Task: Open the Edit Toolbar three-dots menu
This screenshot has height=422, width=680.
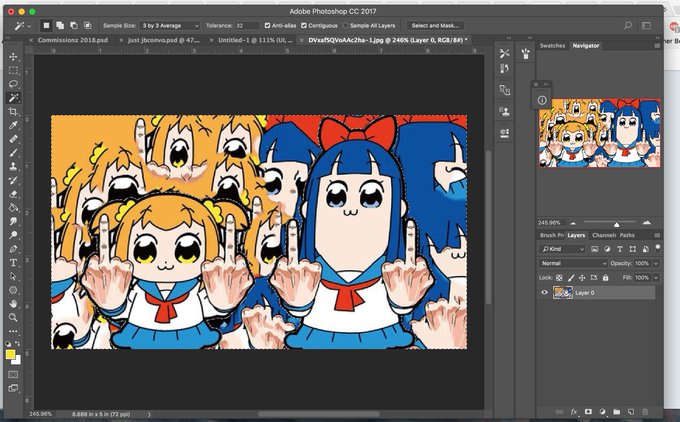Action: [13, 331]
